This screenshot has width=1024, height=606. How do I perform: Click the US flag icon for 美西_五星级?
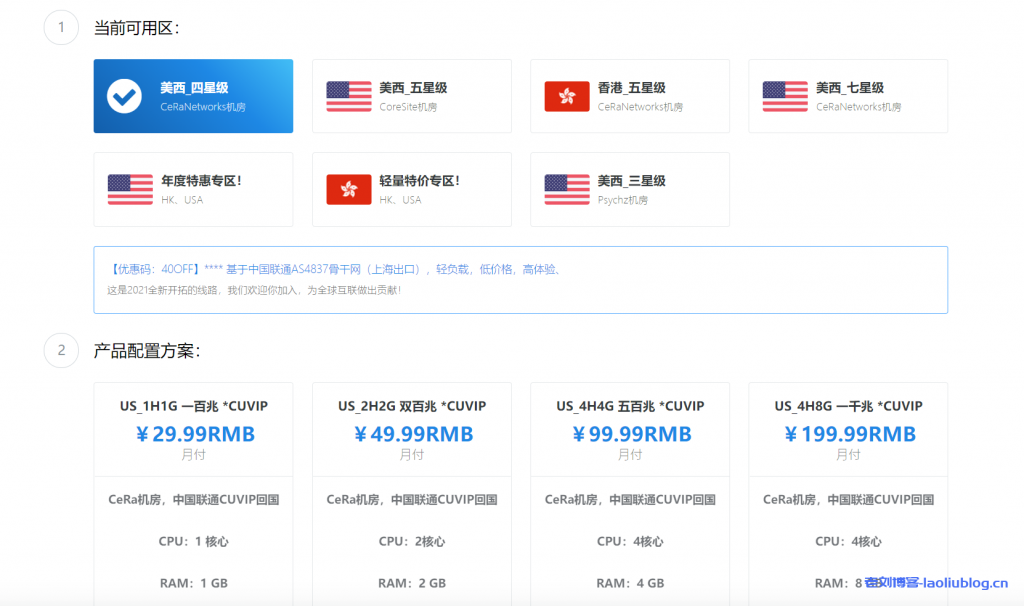coord(348,96)
